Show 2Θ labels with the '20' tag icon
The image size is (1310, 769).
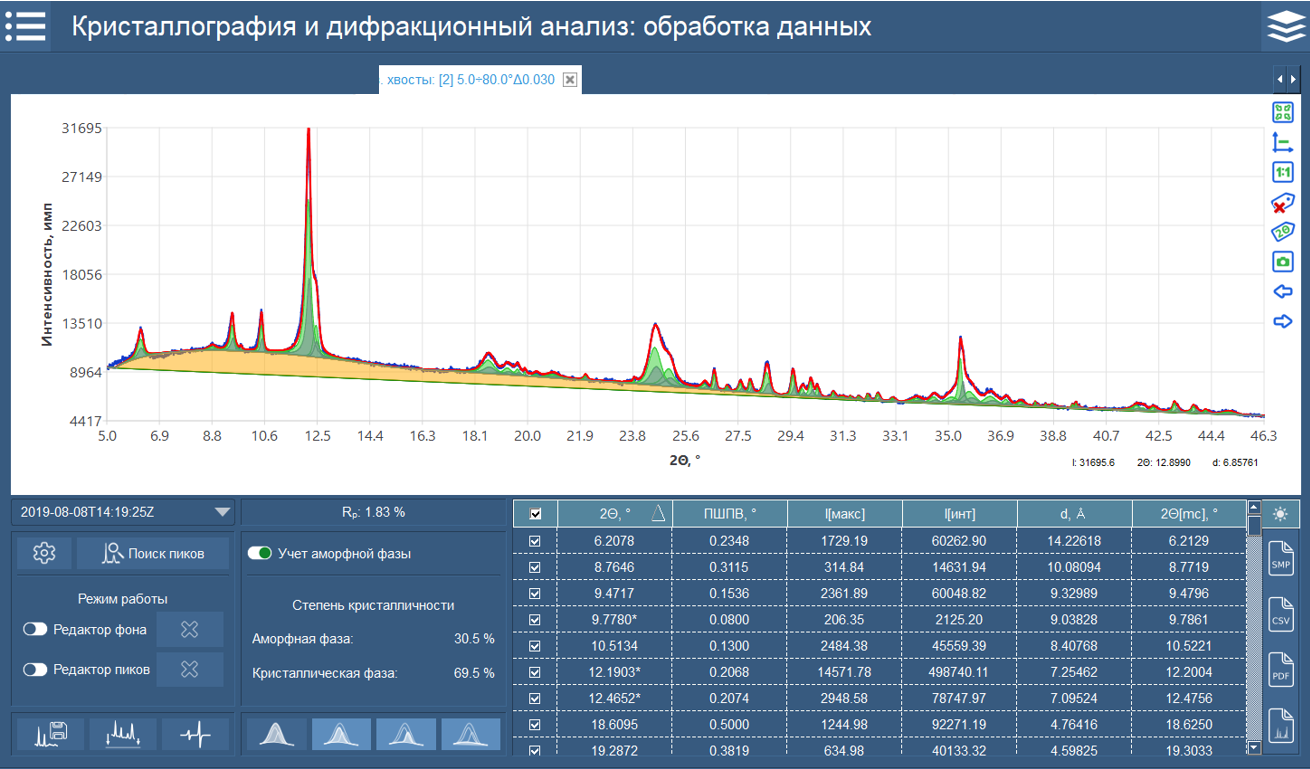1282,231
